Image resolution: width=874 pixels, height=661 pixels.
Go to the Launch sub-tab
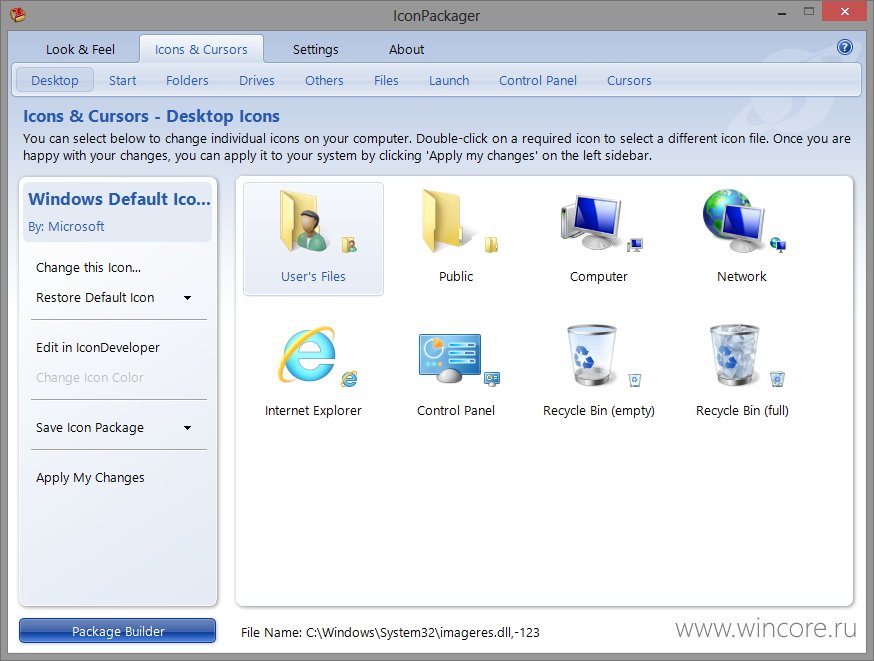pos(449,80)
